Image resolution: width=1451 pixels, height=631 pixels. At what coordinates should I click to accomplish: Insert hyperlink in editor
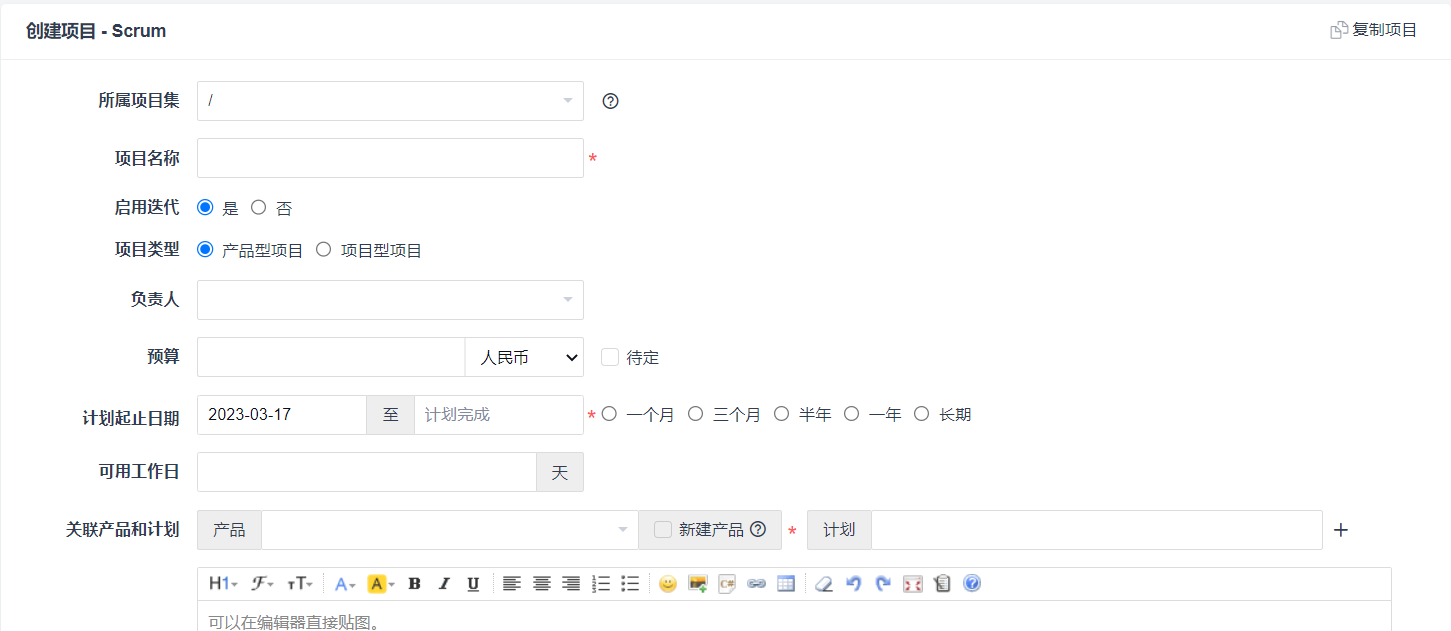pos(757,584)
